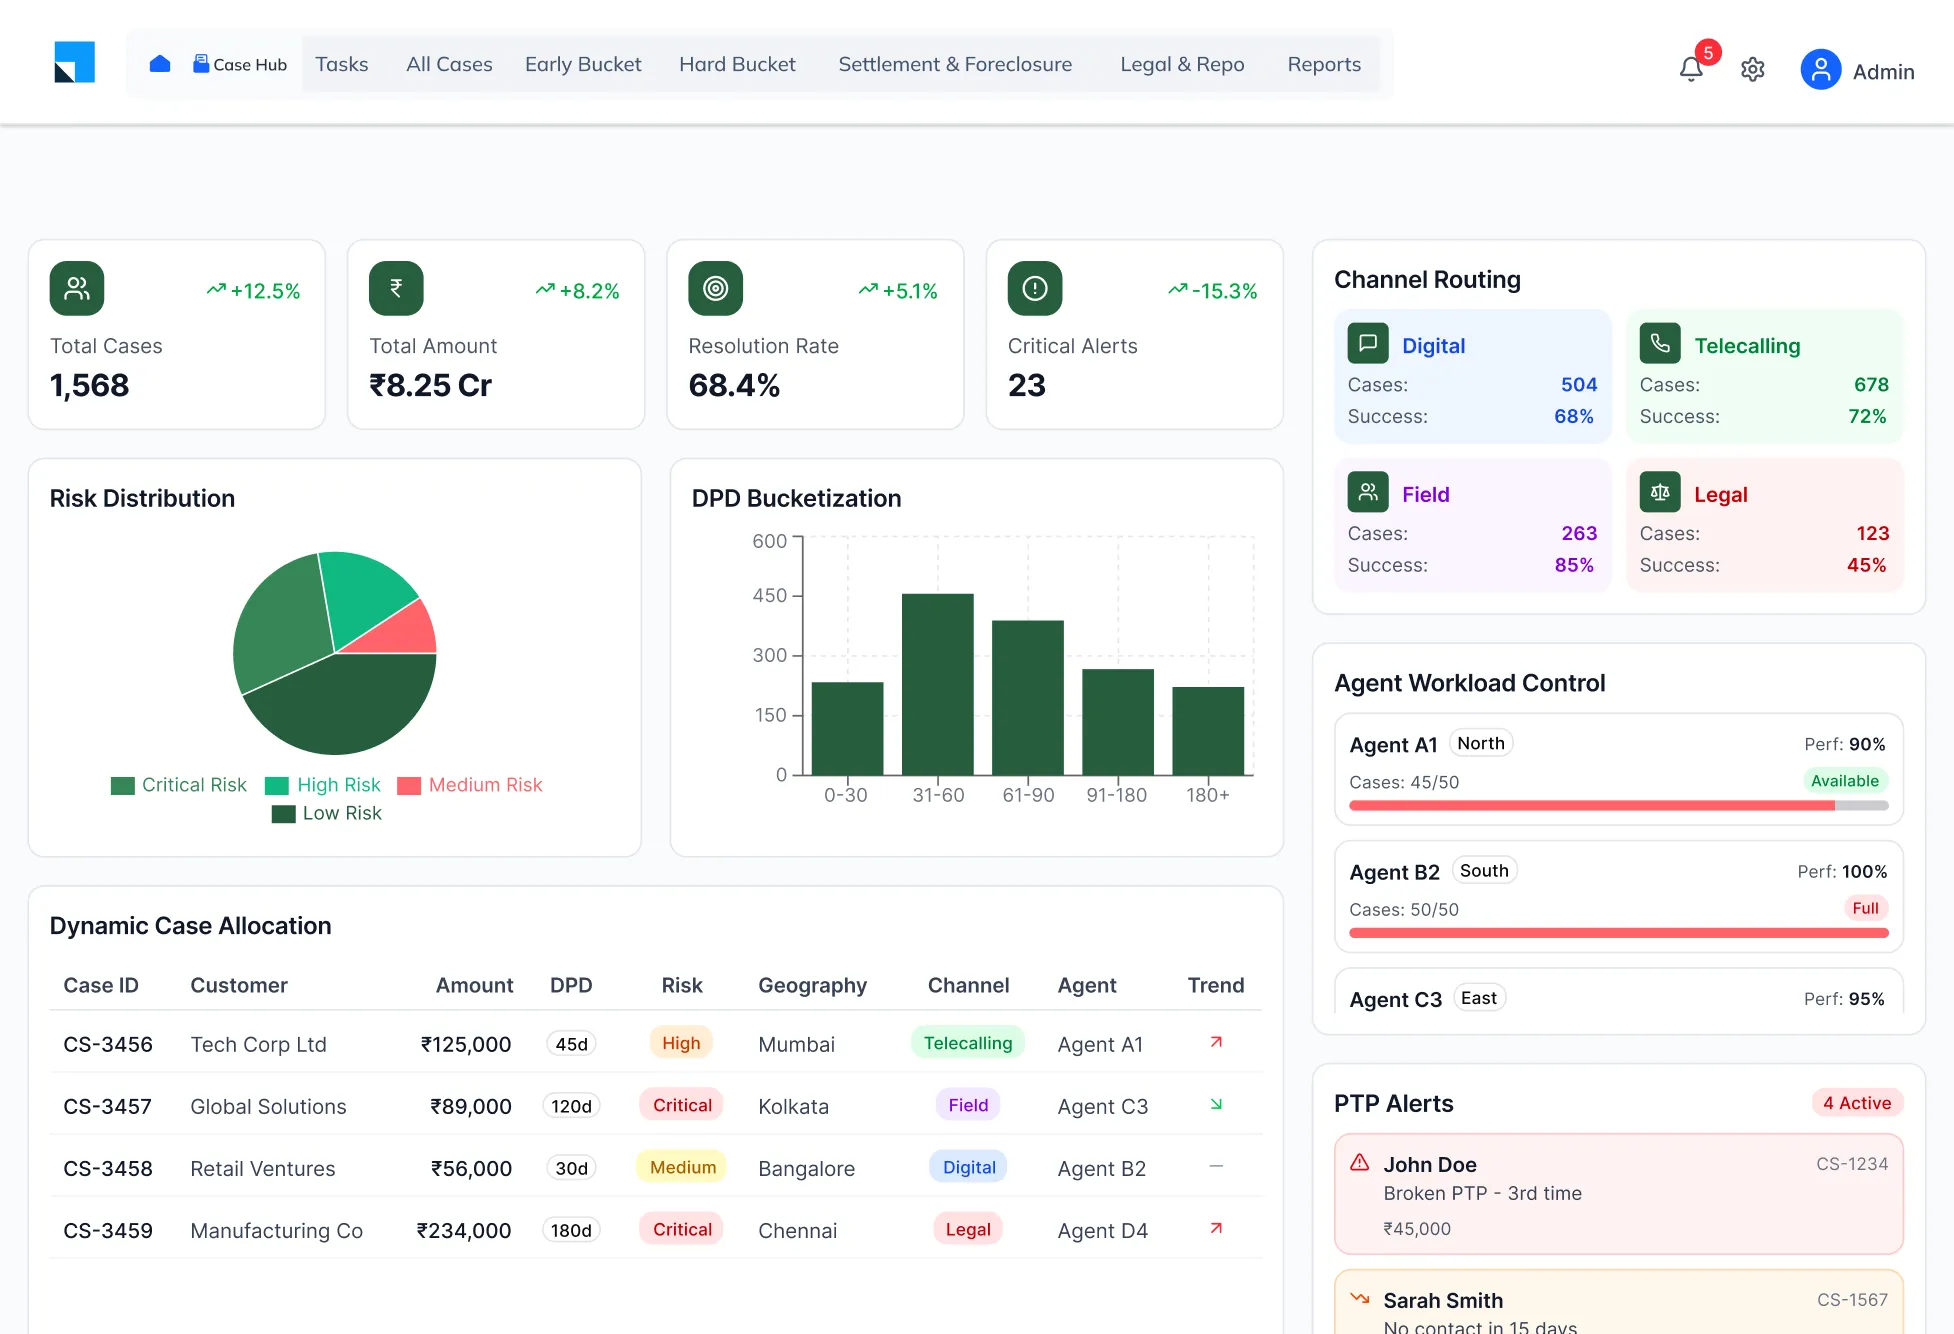Click the Digital channel chat icon

[1368, 343]
